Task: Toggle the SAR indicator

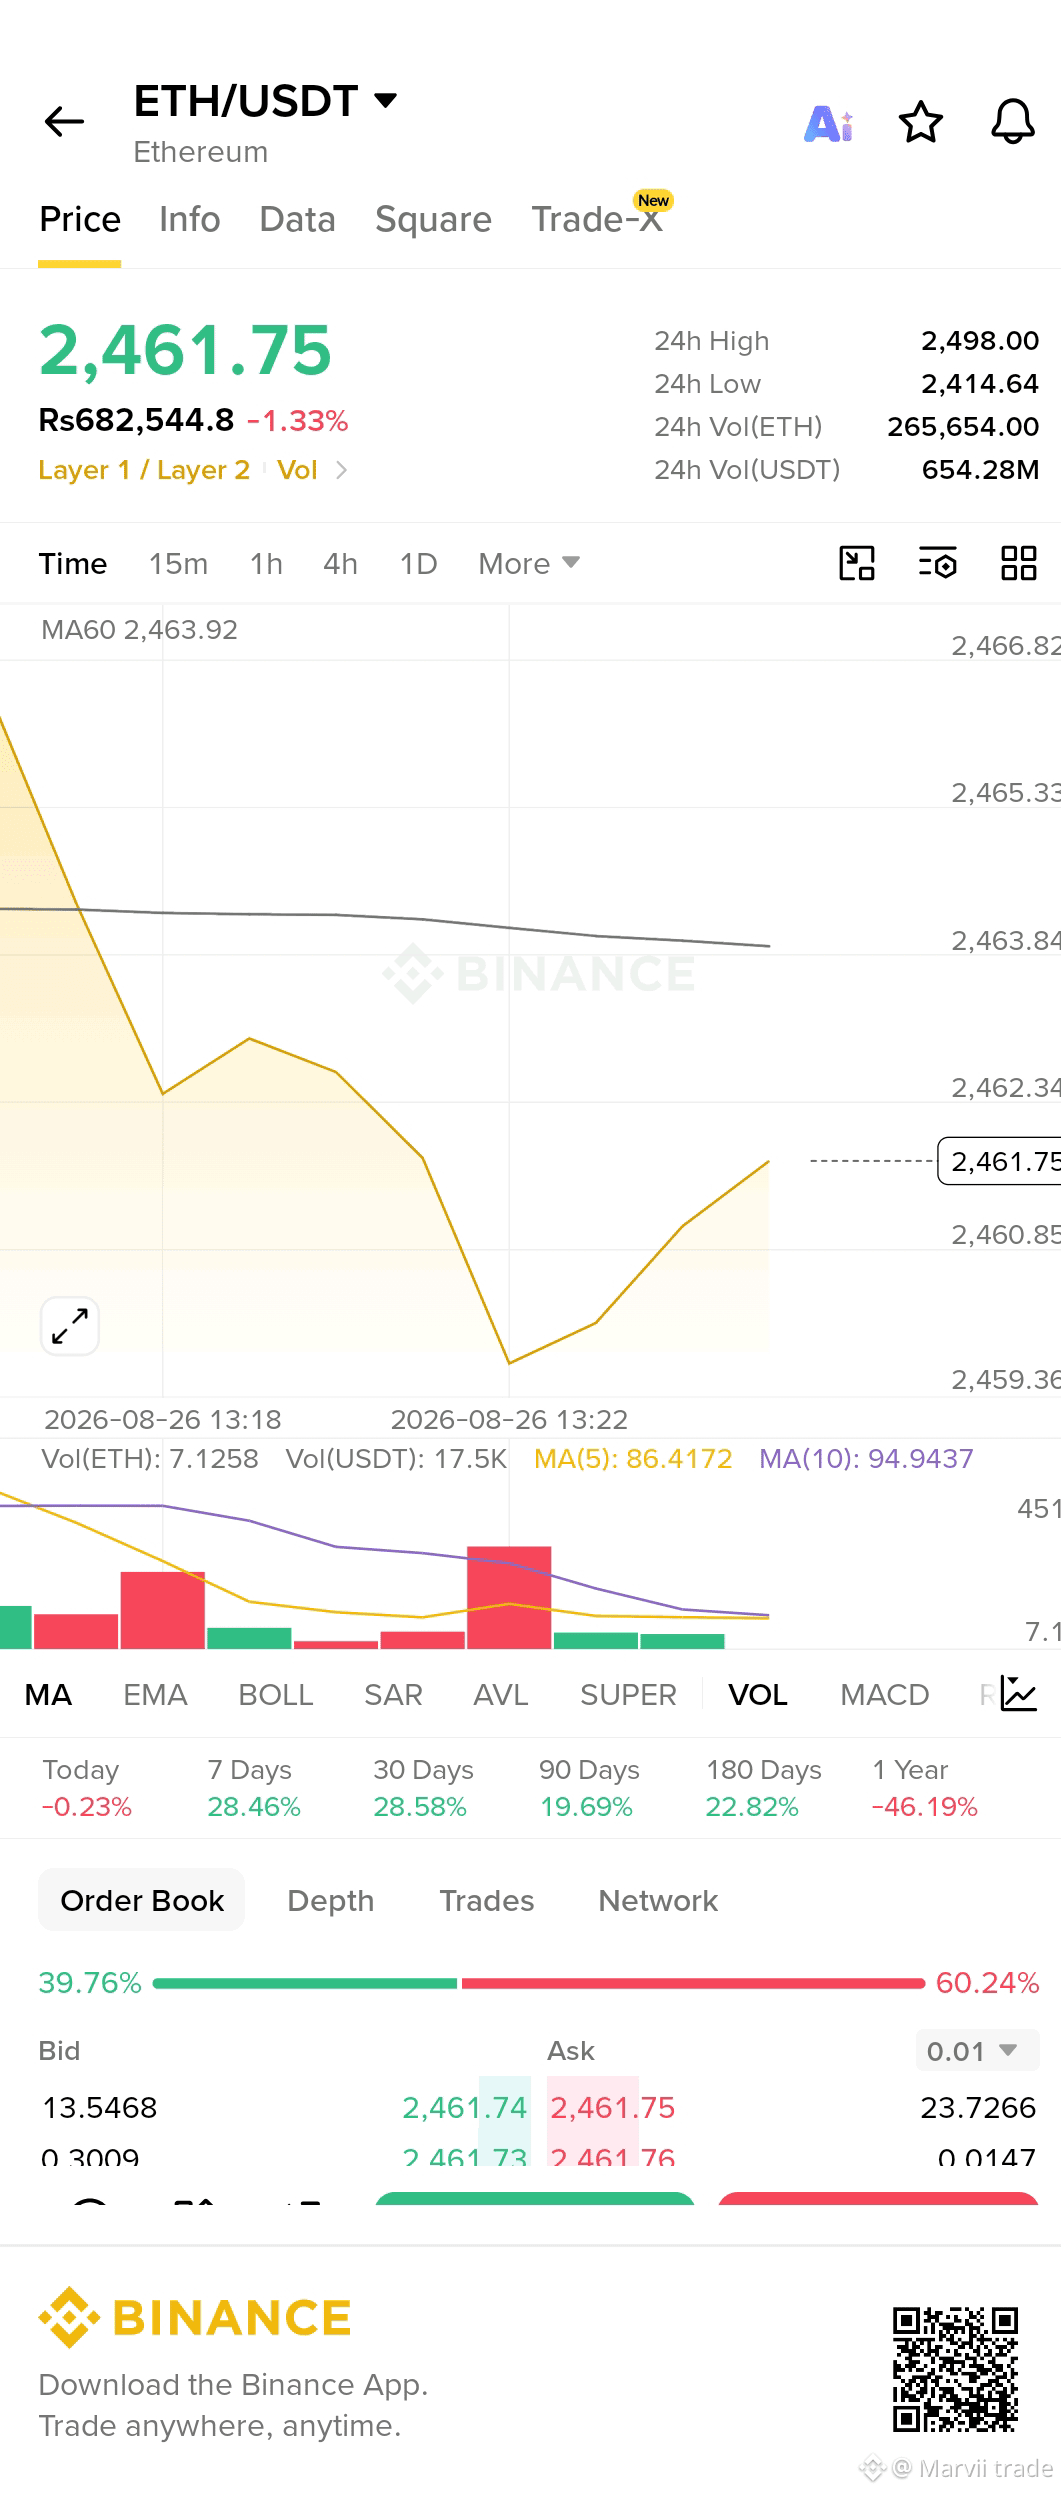Action: pos(393,1694)
